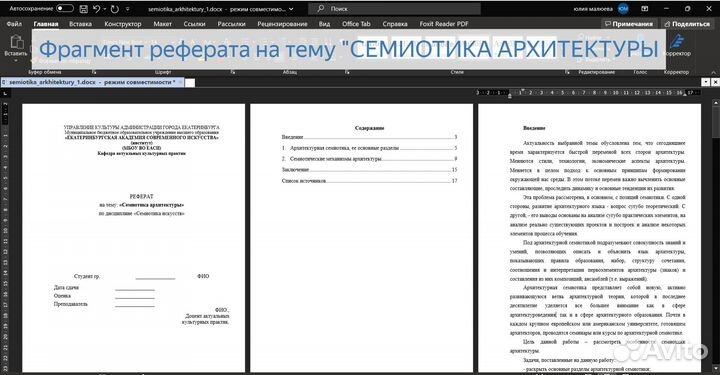Open a new blank document tab
The image size is (720, 375).
pos(190,83)
